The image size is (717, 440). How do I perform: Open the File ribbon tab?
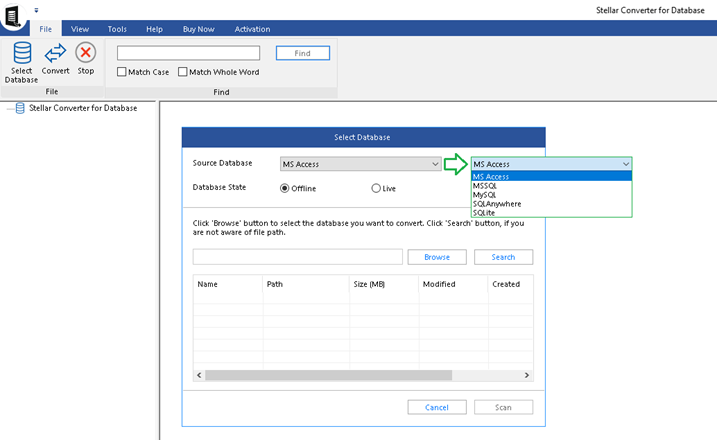pyautogui.click(x=46, y=29)
